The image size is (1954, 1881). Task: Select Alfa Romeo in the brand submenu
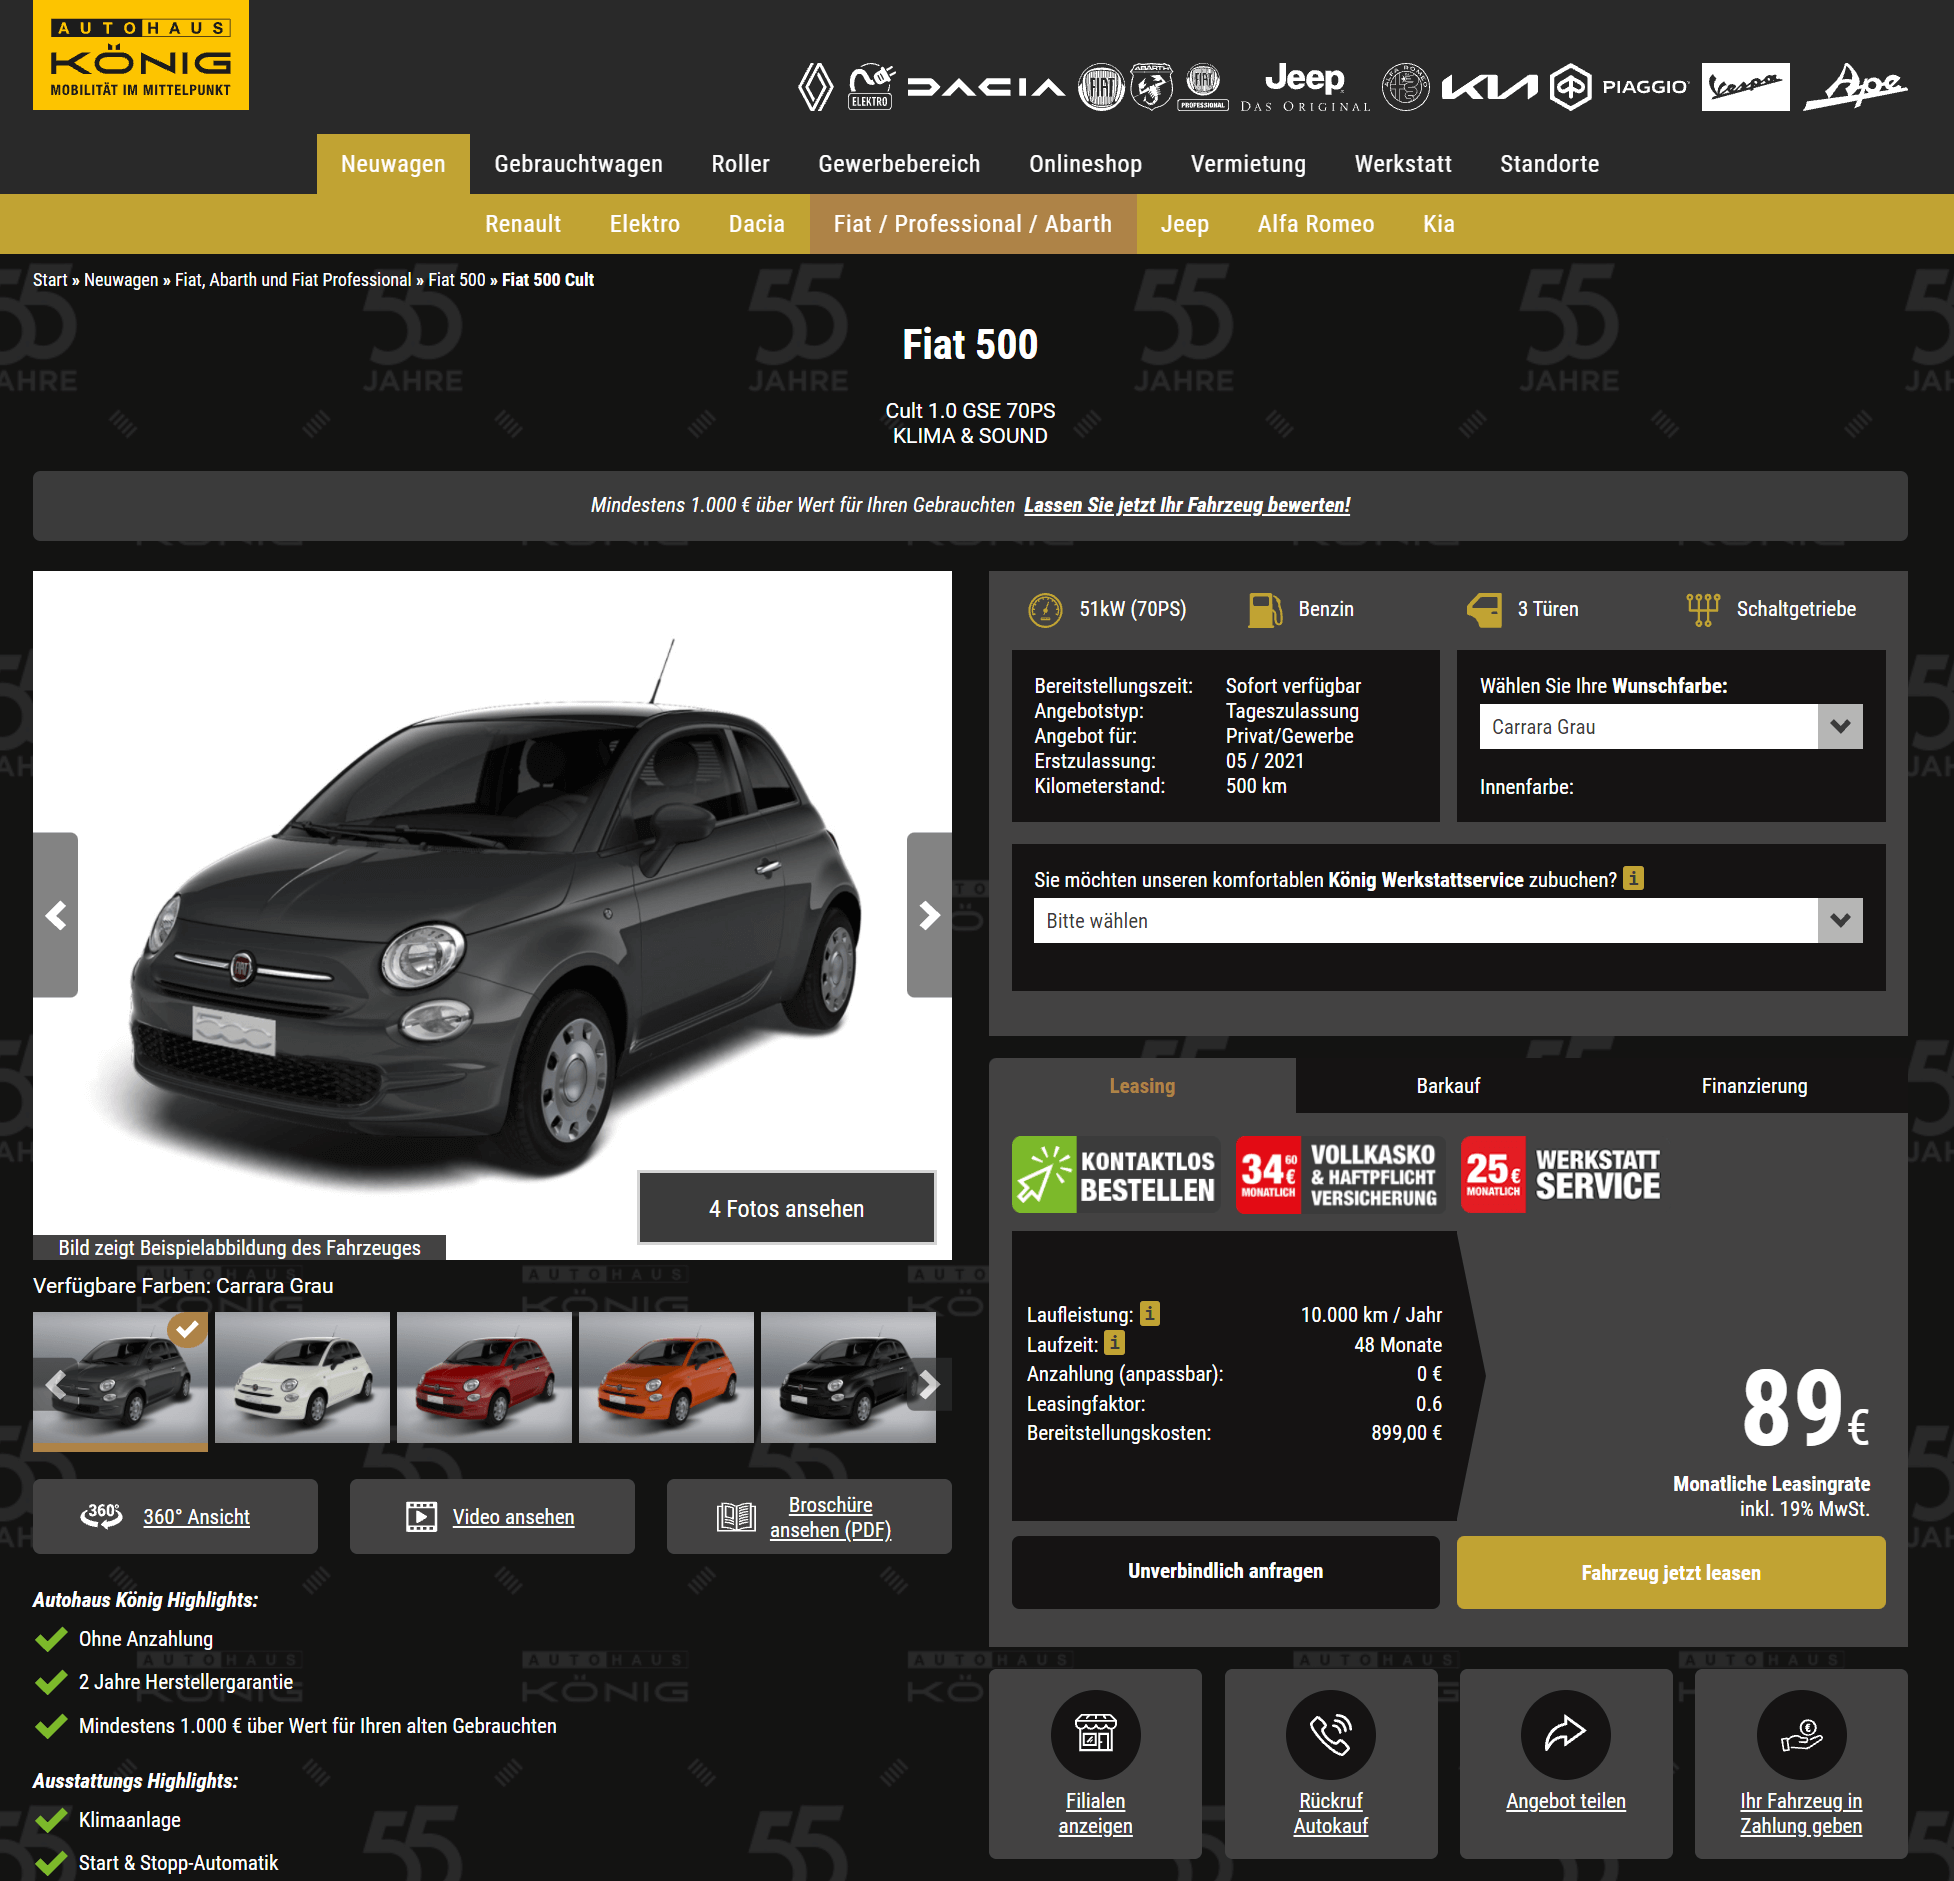[1316, 224]
